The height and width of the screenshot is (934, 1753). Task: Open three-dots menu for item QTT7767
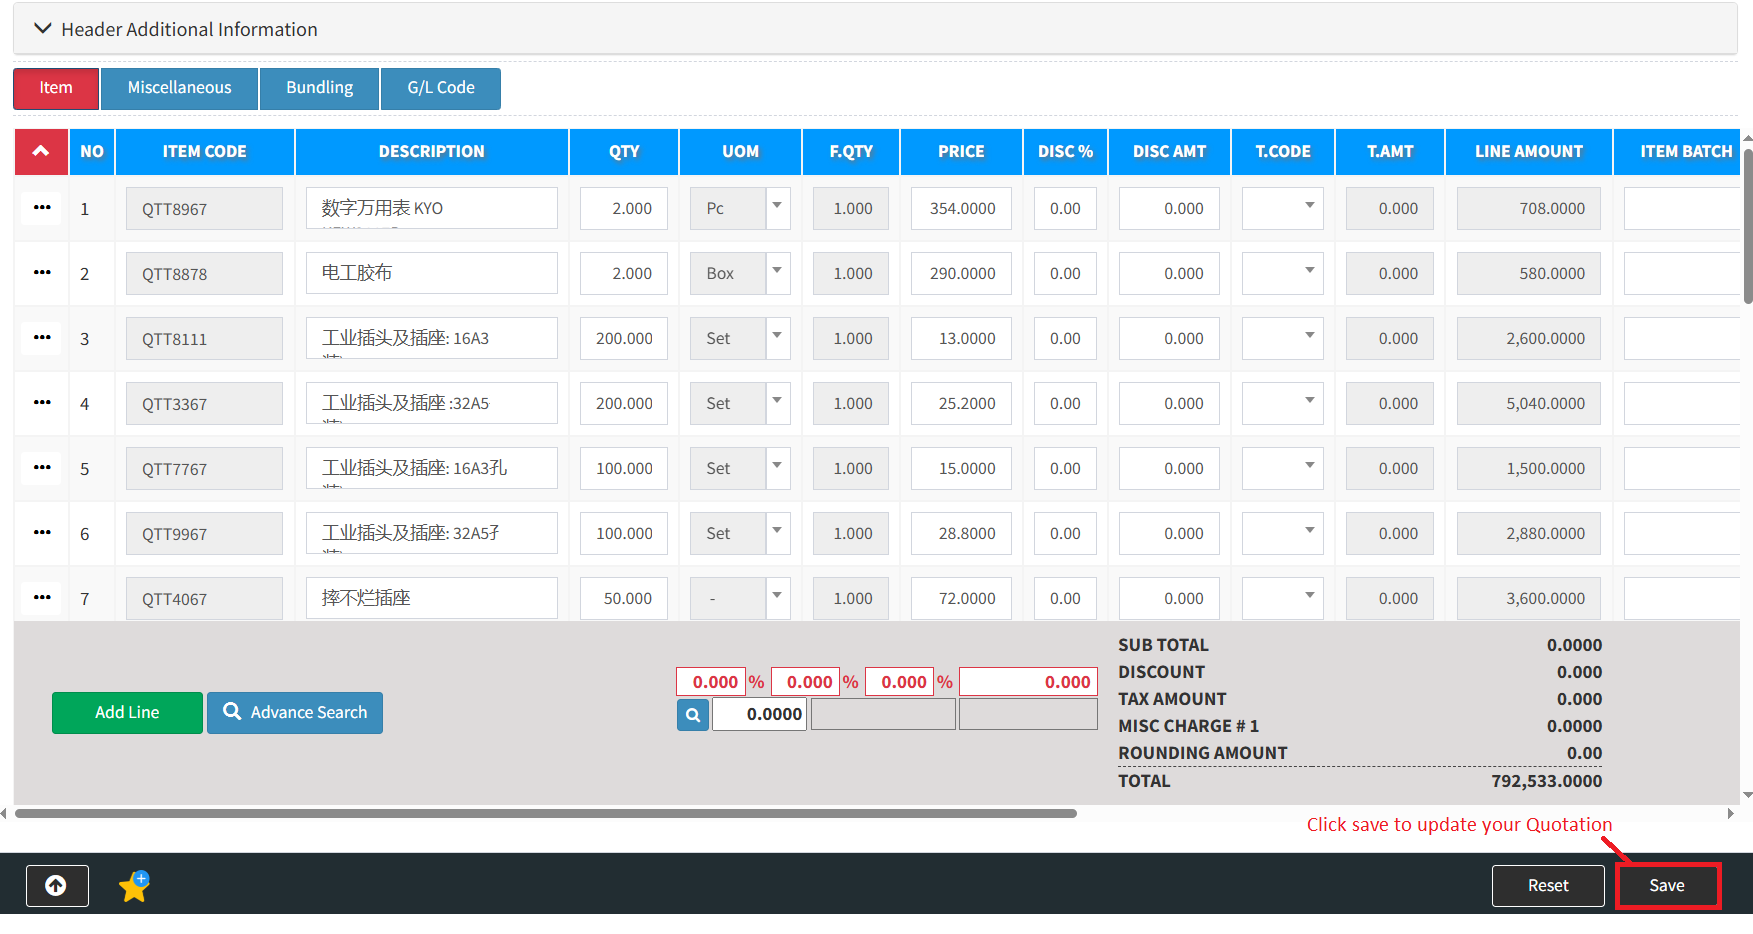pos(42,468)
